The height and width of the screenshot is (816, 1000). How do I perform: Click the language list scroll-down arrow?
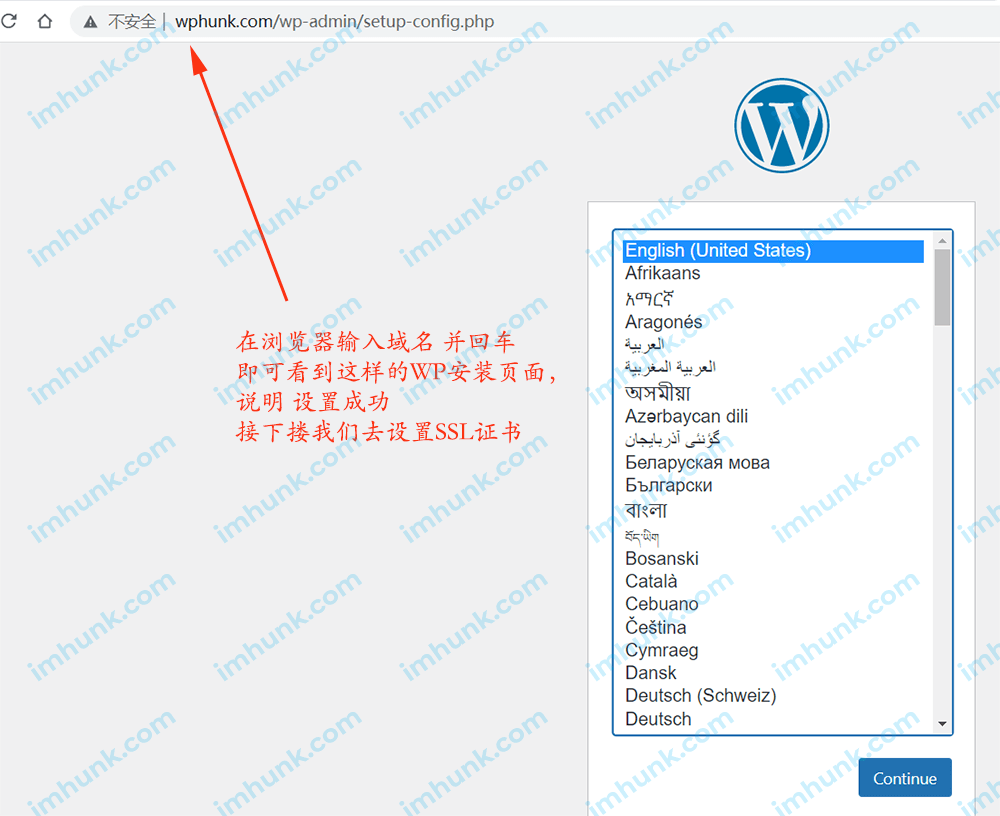pos(942,724)
